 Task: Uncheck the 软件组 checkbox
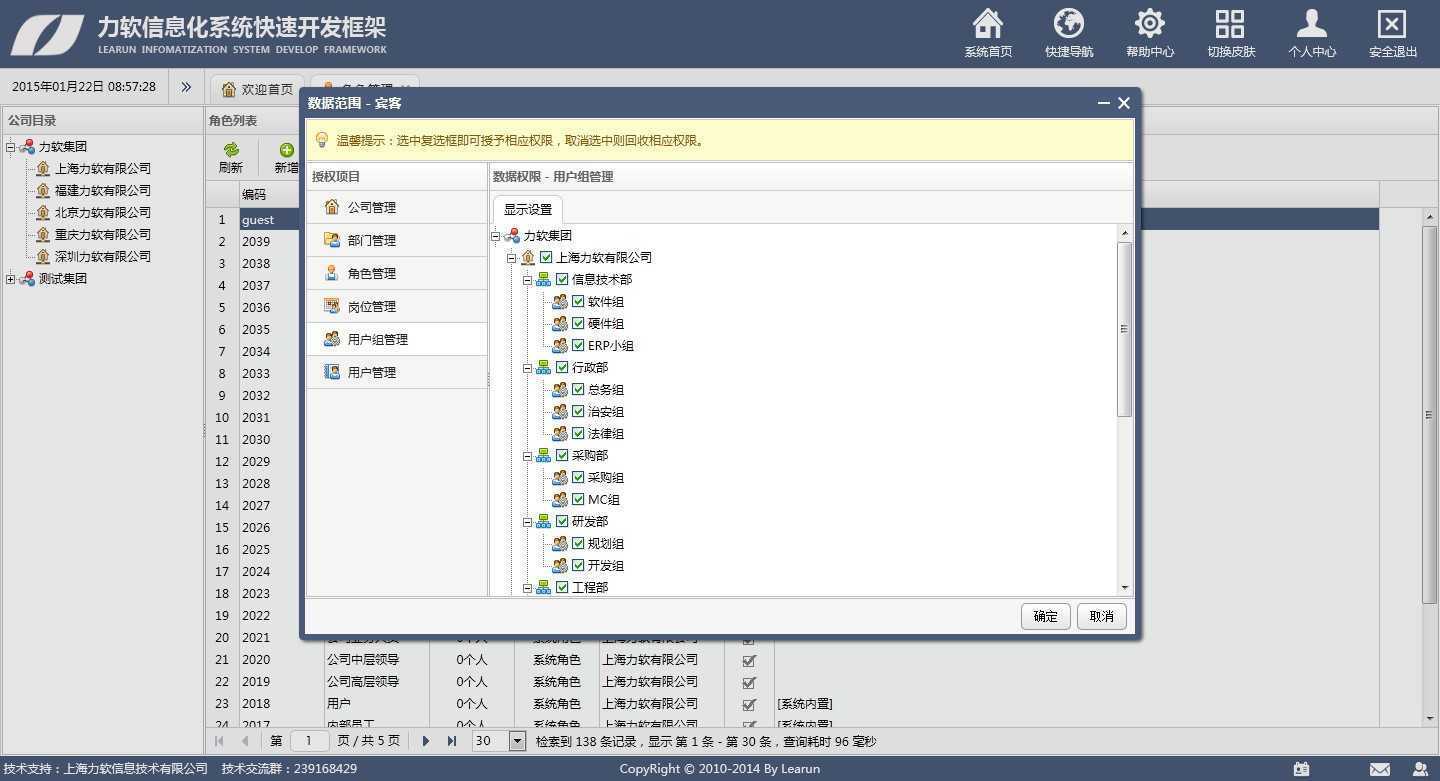(578, 301)
